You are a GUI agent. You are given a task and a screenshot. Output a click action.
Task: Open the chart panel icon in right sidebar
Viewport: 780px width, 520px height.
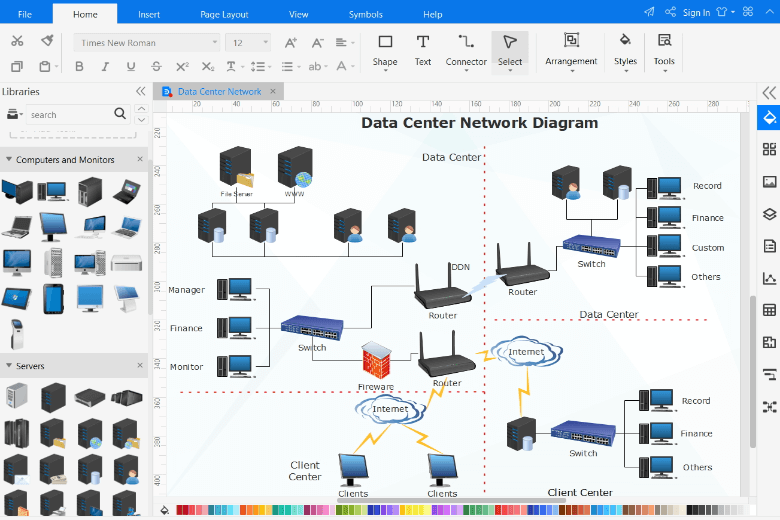(770, 279)
